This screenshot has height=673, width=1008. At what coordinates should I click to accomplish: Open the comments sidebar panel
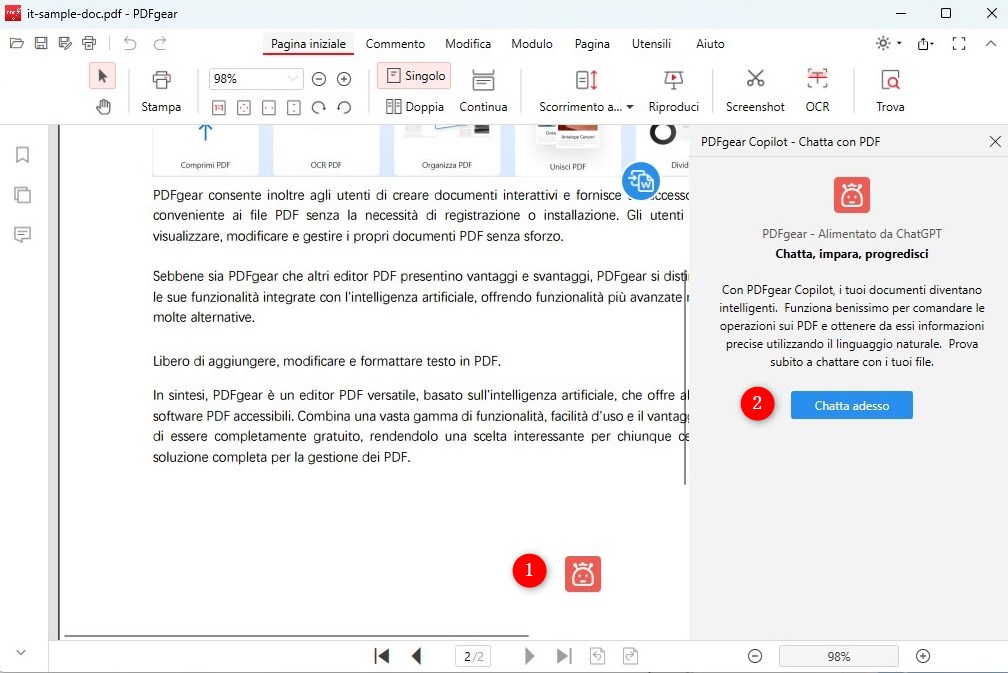click(22, 235)
